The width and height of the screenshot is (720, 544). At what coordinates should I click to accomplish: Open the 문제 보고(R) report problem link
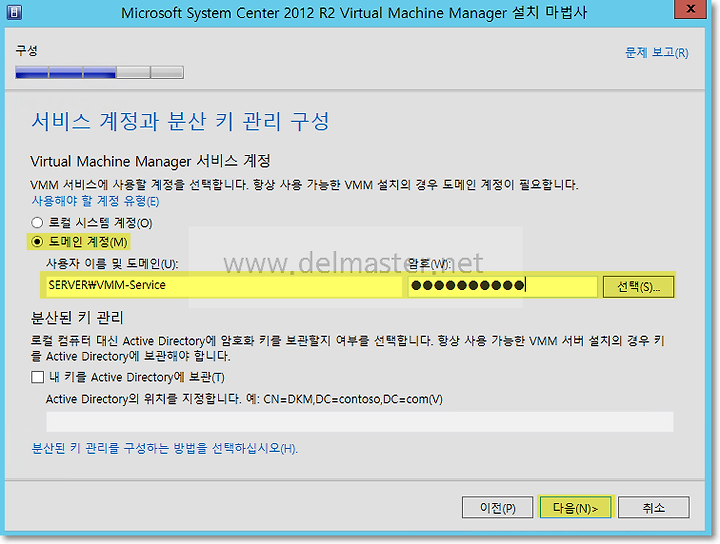tap(657, 52)
